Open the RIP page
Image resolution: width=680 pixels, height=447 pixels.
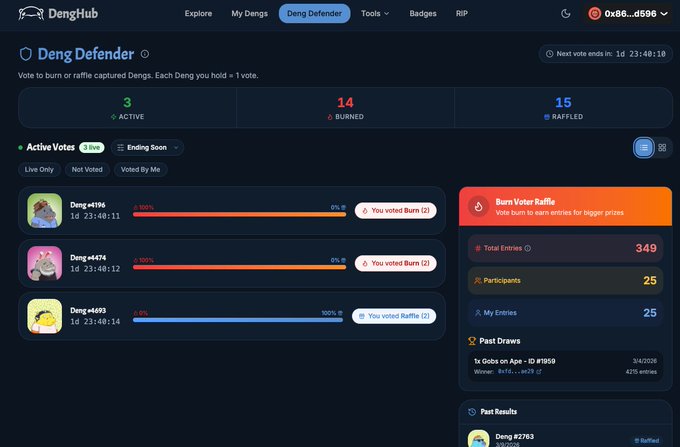coord(461,13)
